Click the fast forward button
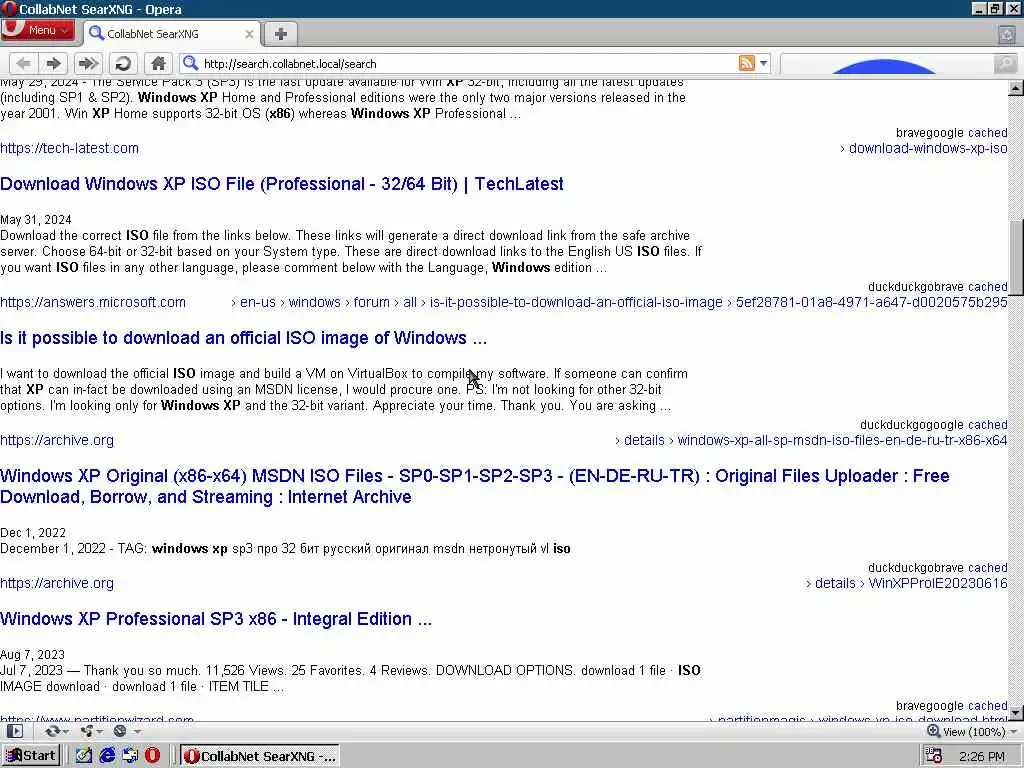The image size is (1024, 768). tap(88, 63)
